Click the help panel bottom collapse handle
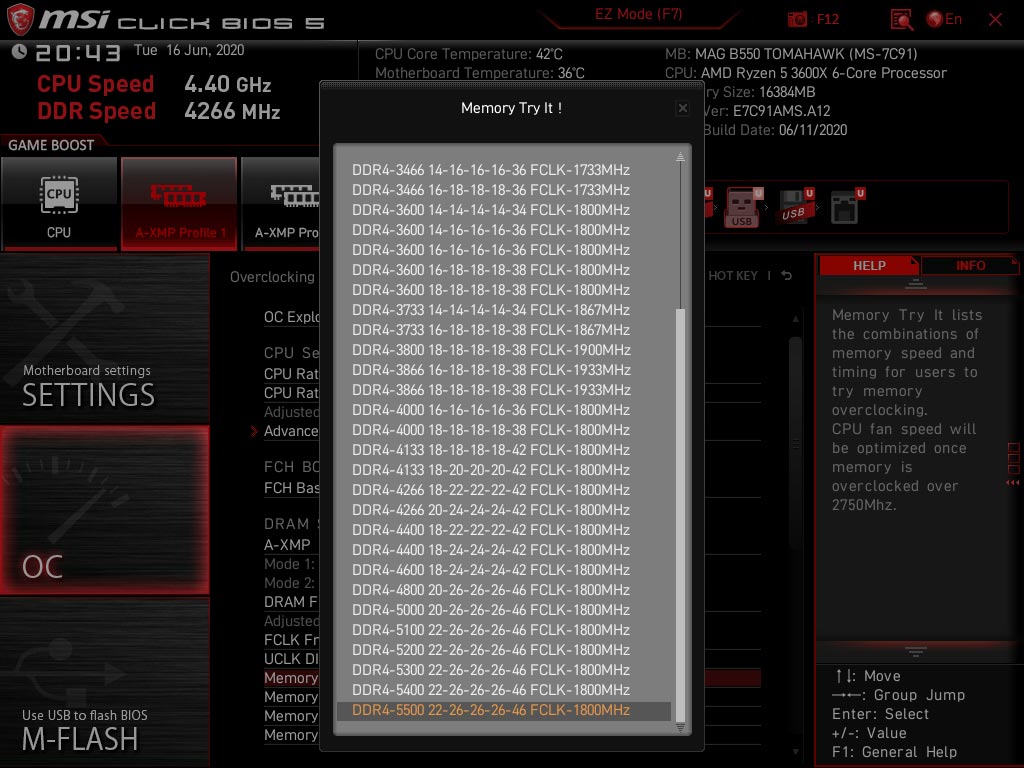The width and height of the screenshot is (1024, 768). (x=916, y=651)
